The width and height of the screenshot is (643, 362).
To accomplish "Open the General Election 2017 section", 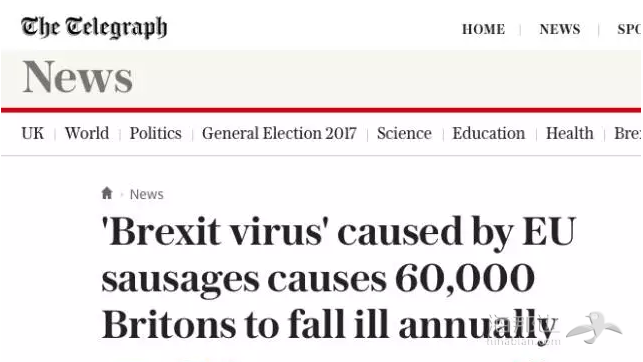I will pos(279,133).
